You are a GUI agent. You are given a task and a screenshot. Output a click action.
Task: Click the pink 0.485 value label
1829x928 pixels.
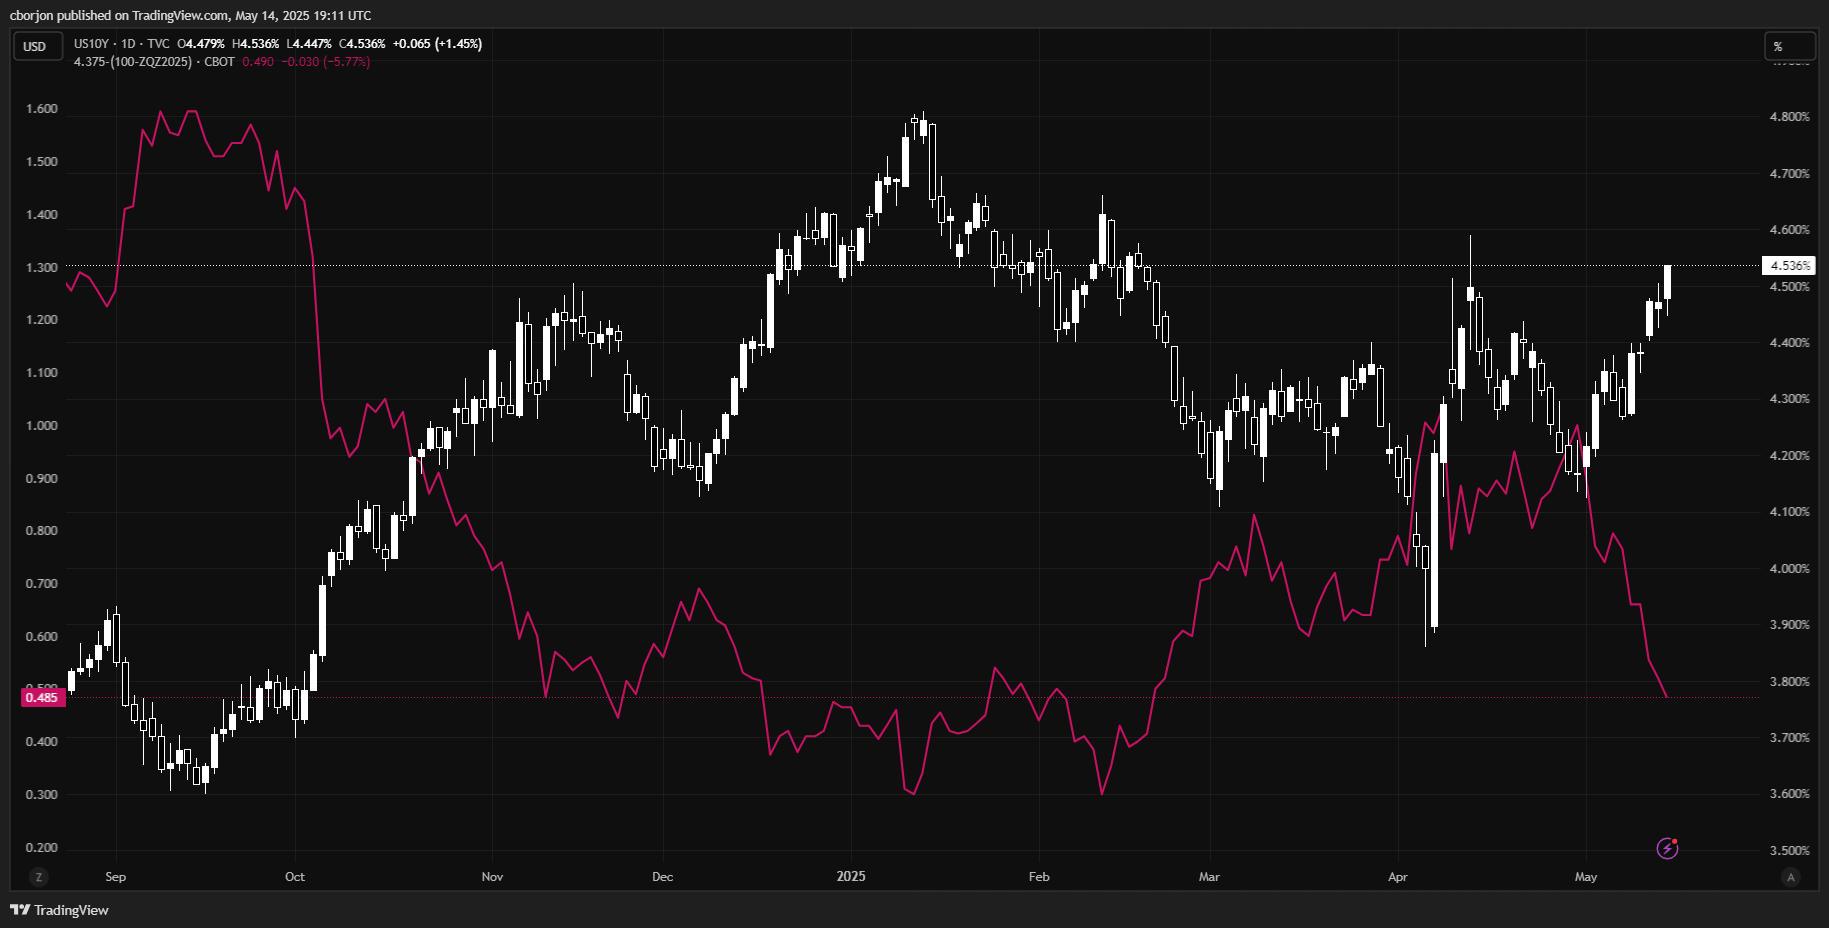point(42,698)
